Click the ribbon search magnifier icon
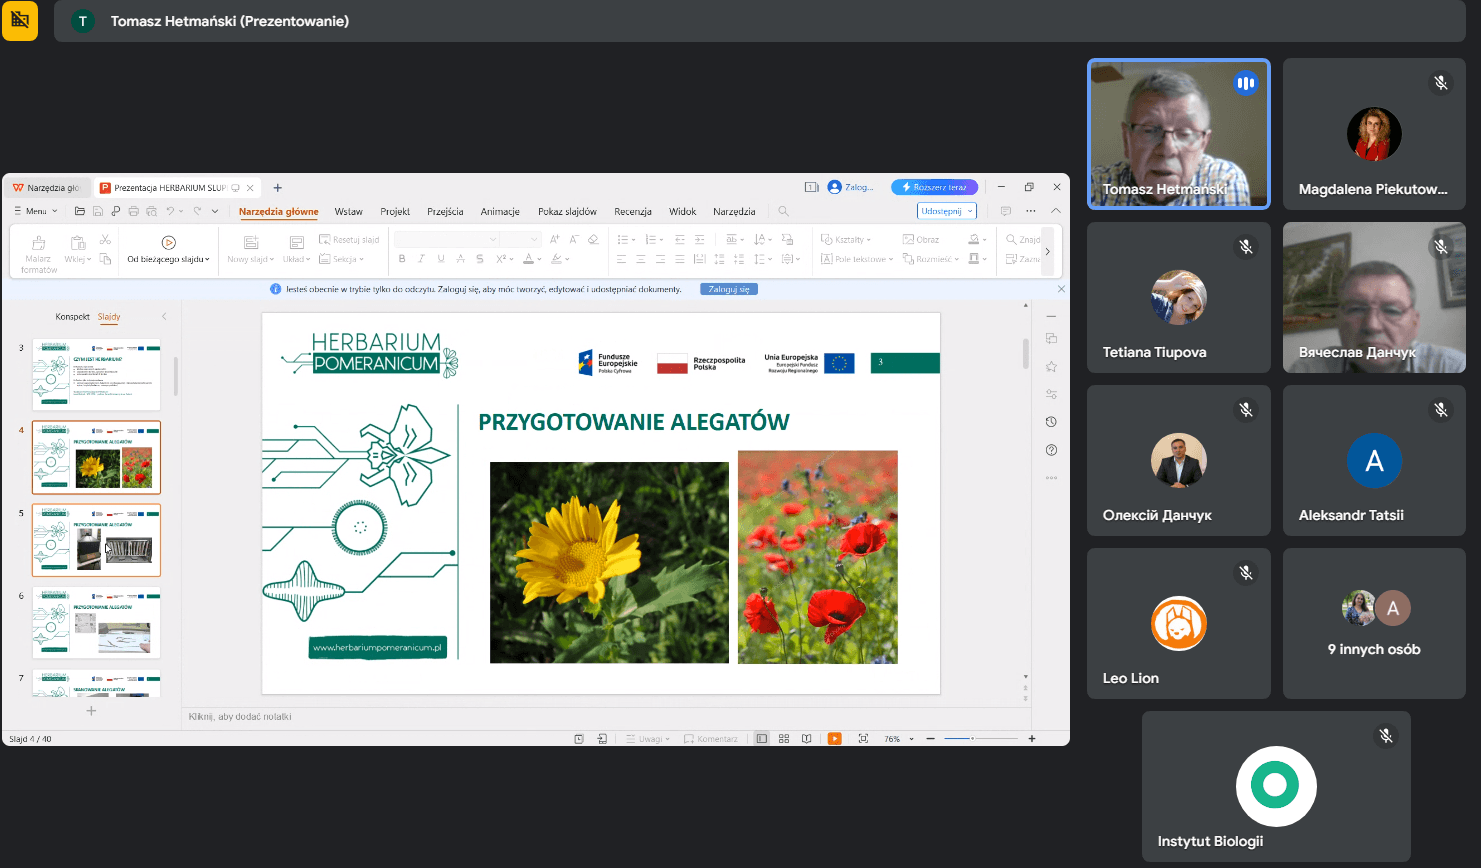The image size is (1481, 868). click(x=784, y=211)
